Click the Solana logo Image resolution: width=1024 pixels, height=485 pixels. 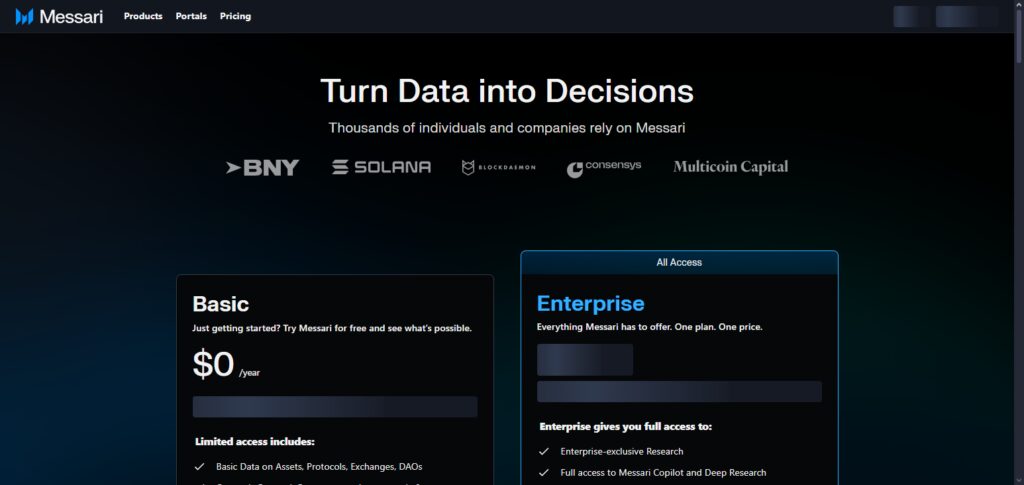(x=381, y=167)
